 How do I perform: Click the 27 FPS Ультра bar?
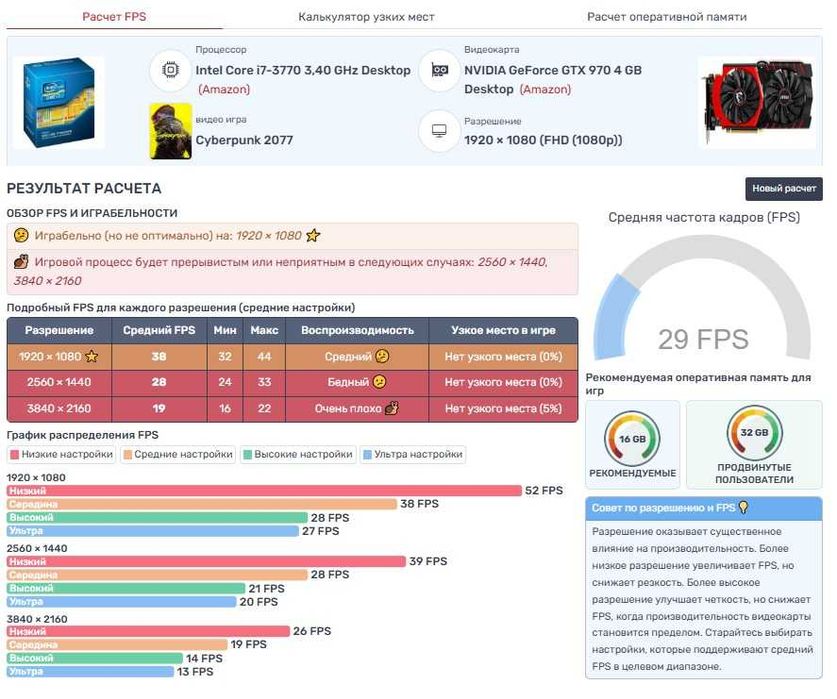153,531
